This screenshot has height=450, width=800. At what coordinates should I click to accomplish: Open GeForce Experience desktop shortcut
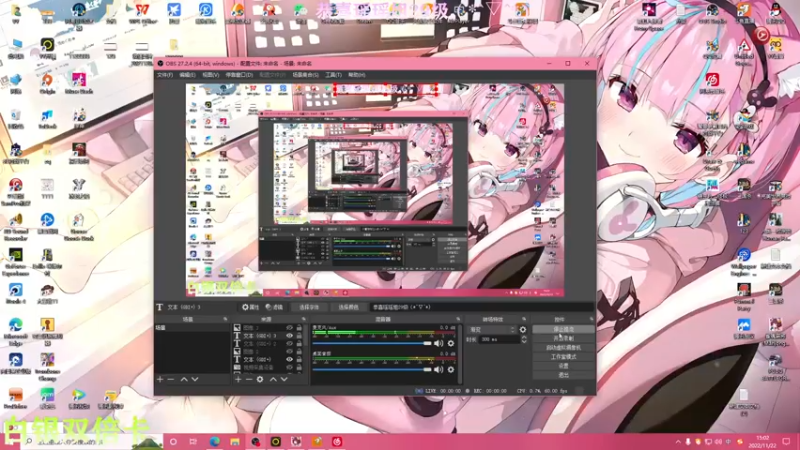pos(15,262)
